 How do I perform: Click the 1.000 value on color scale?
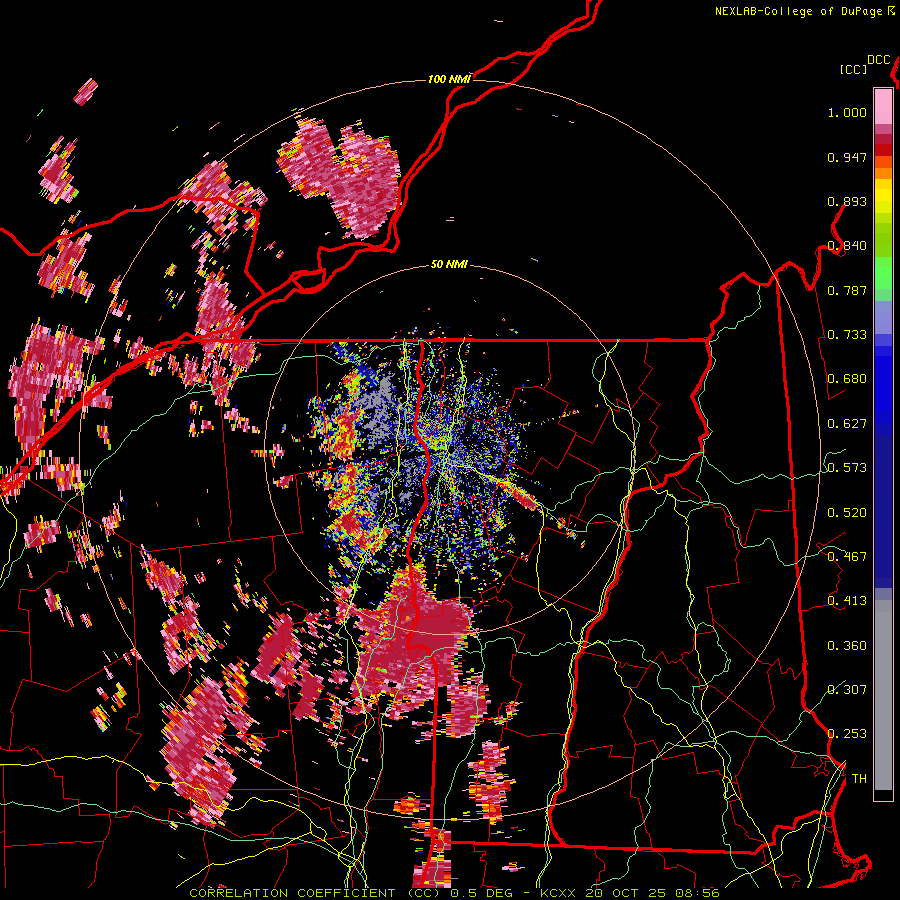pos(847,112)
